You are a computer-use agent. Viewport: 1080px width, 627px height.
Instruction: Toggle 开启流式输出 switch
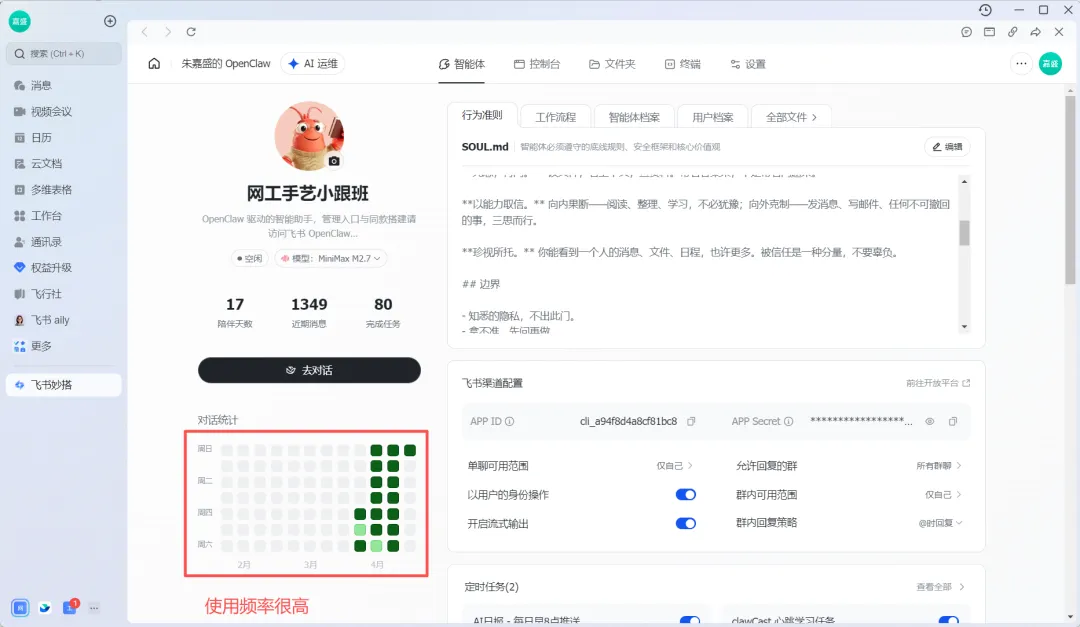[685, 524]
